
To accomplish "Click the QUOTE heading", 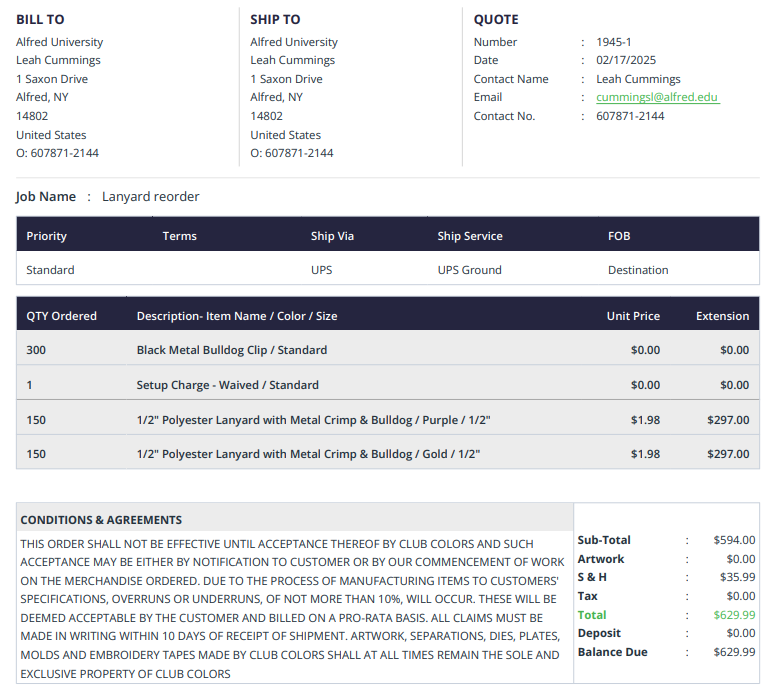I will tap(496, 19).
